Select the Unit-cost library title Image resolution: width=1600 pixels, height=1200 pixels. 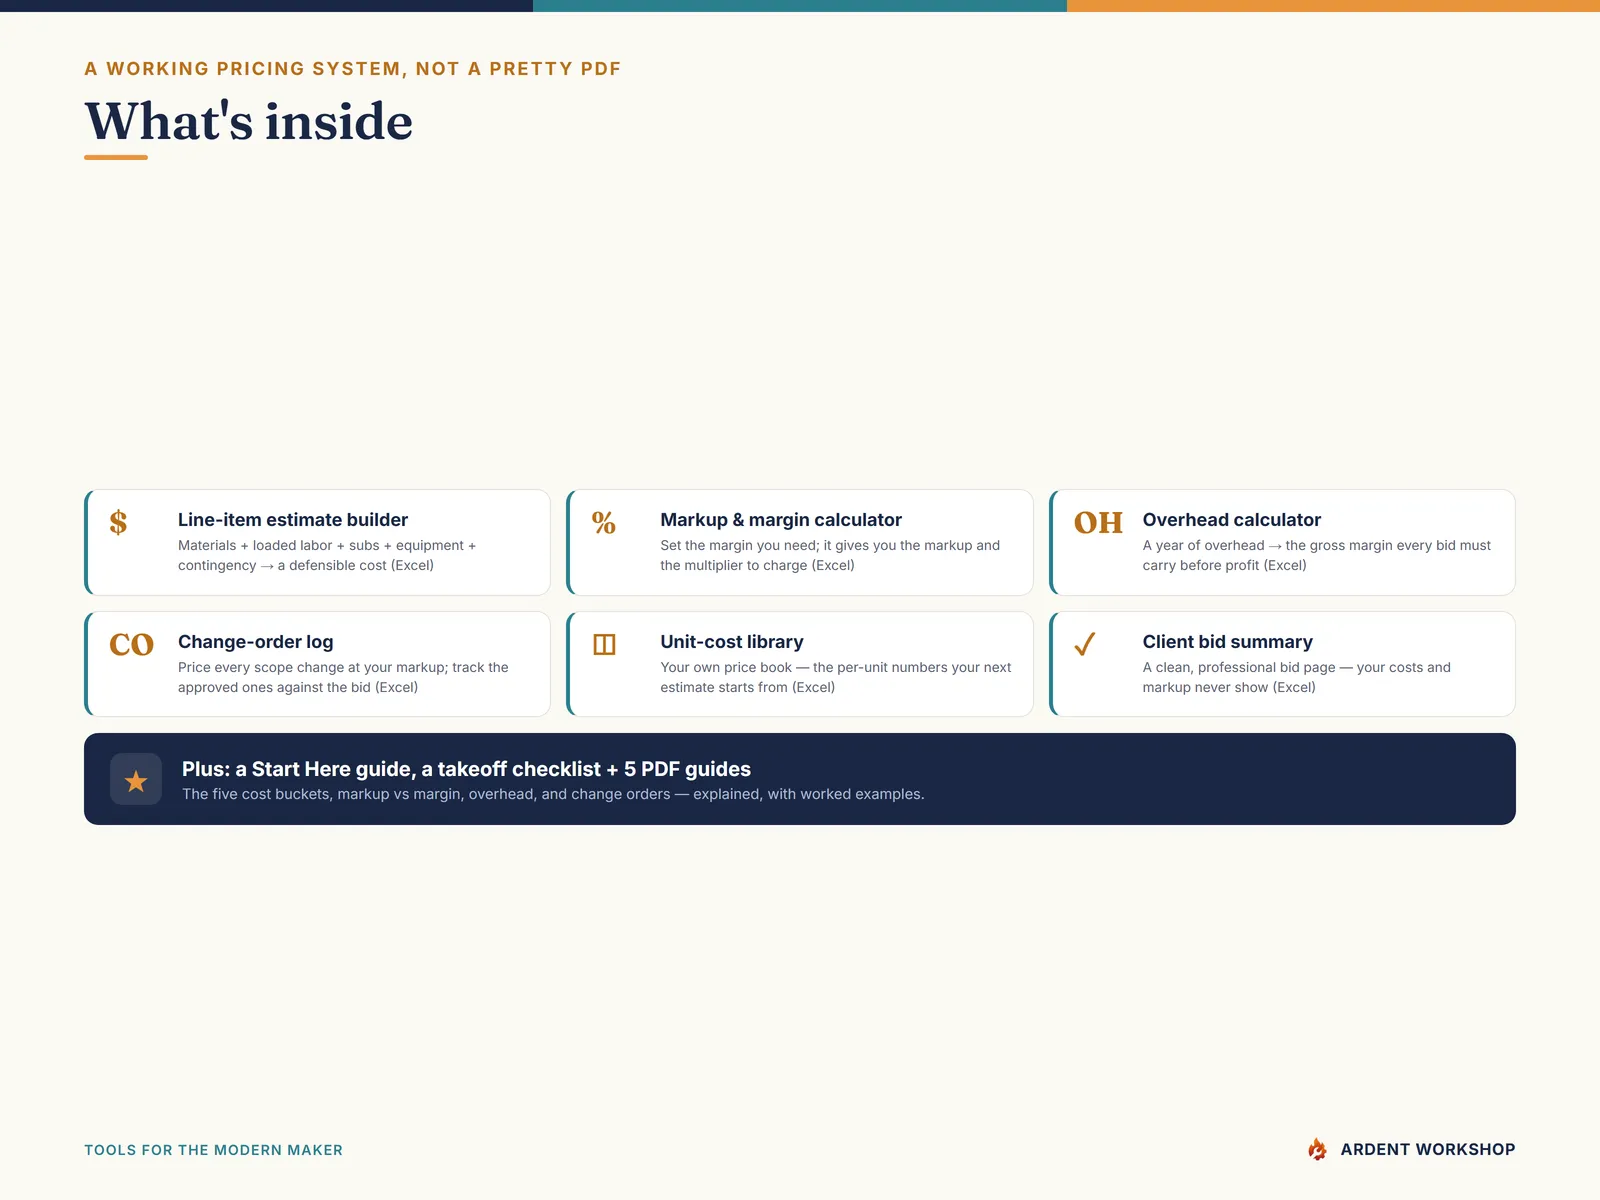[x=732, y=642]
